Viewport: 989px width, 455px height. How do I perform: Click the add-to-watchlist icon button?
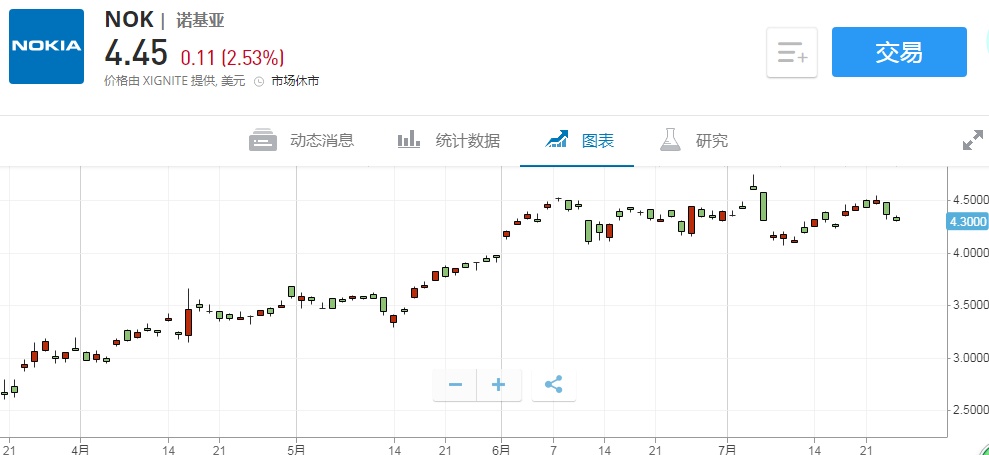click(x=792, y=52)
